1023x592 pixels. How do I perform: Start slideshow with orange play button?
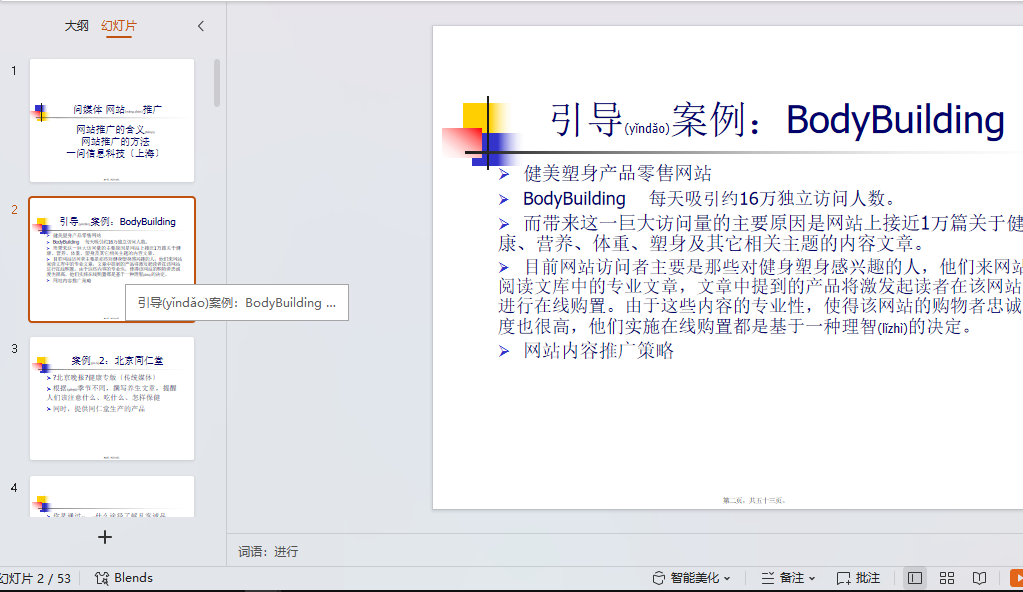[x=1016, y=578]
